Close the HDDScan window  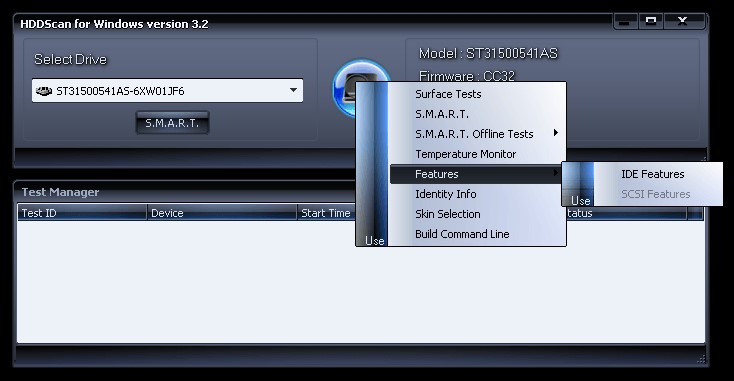pyautogui.click(x=683, y=21)
